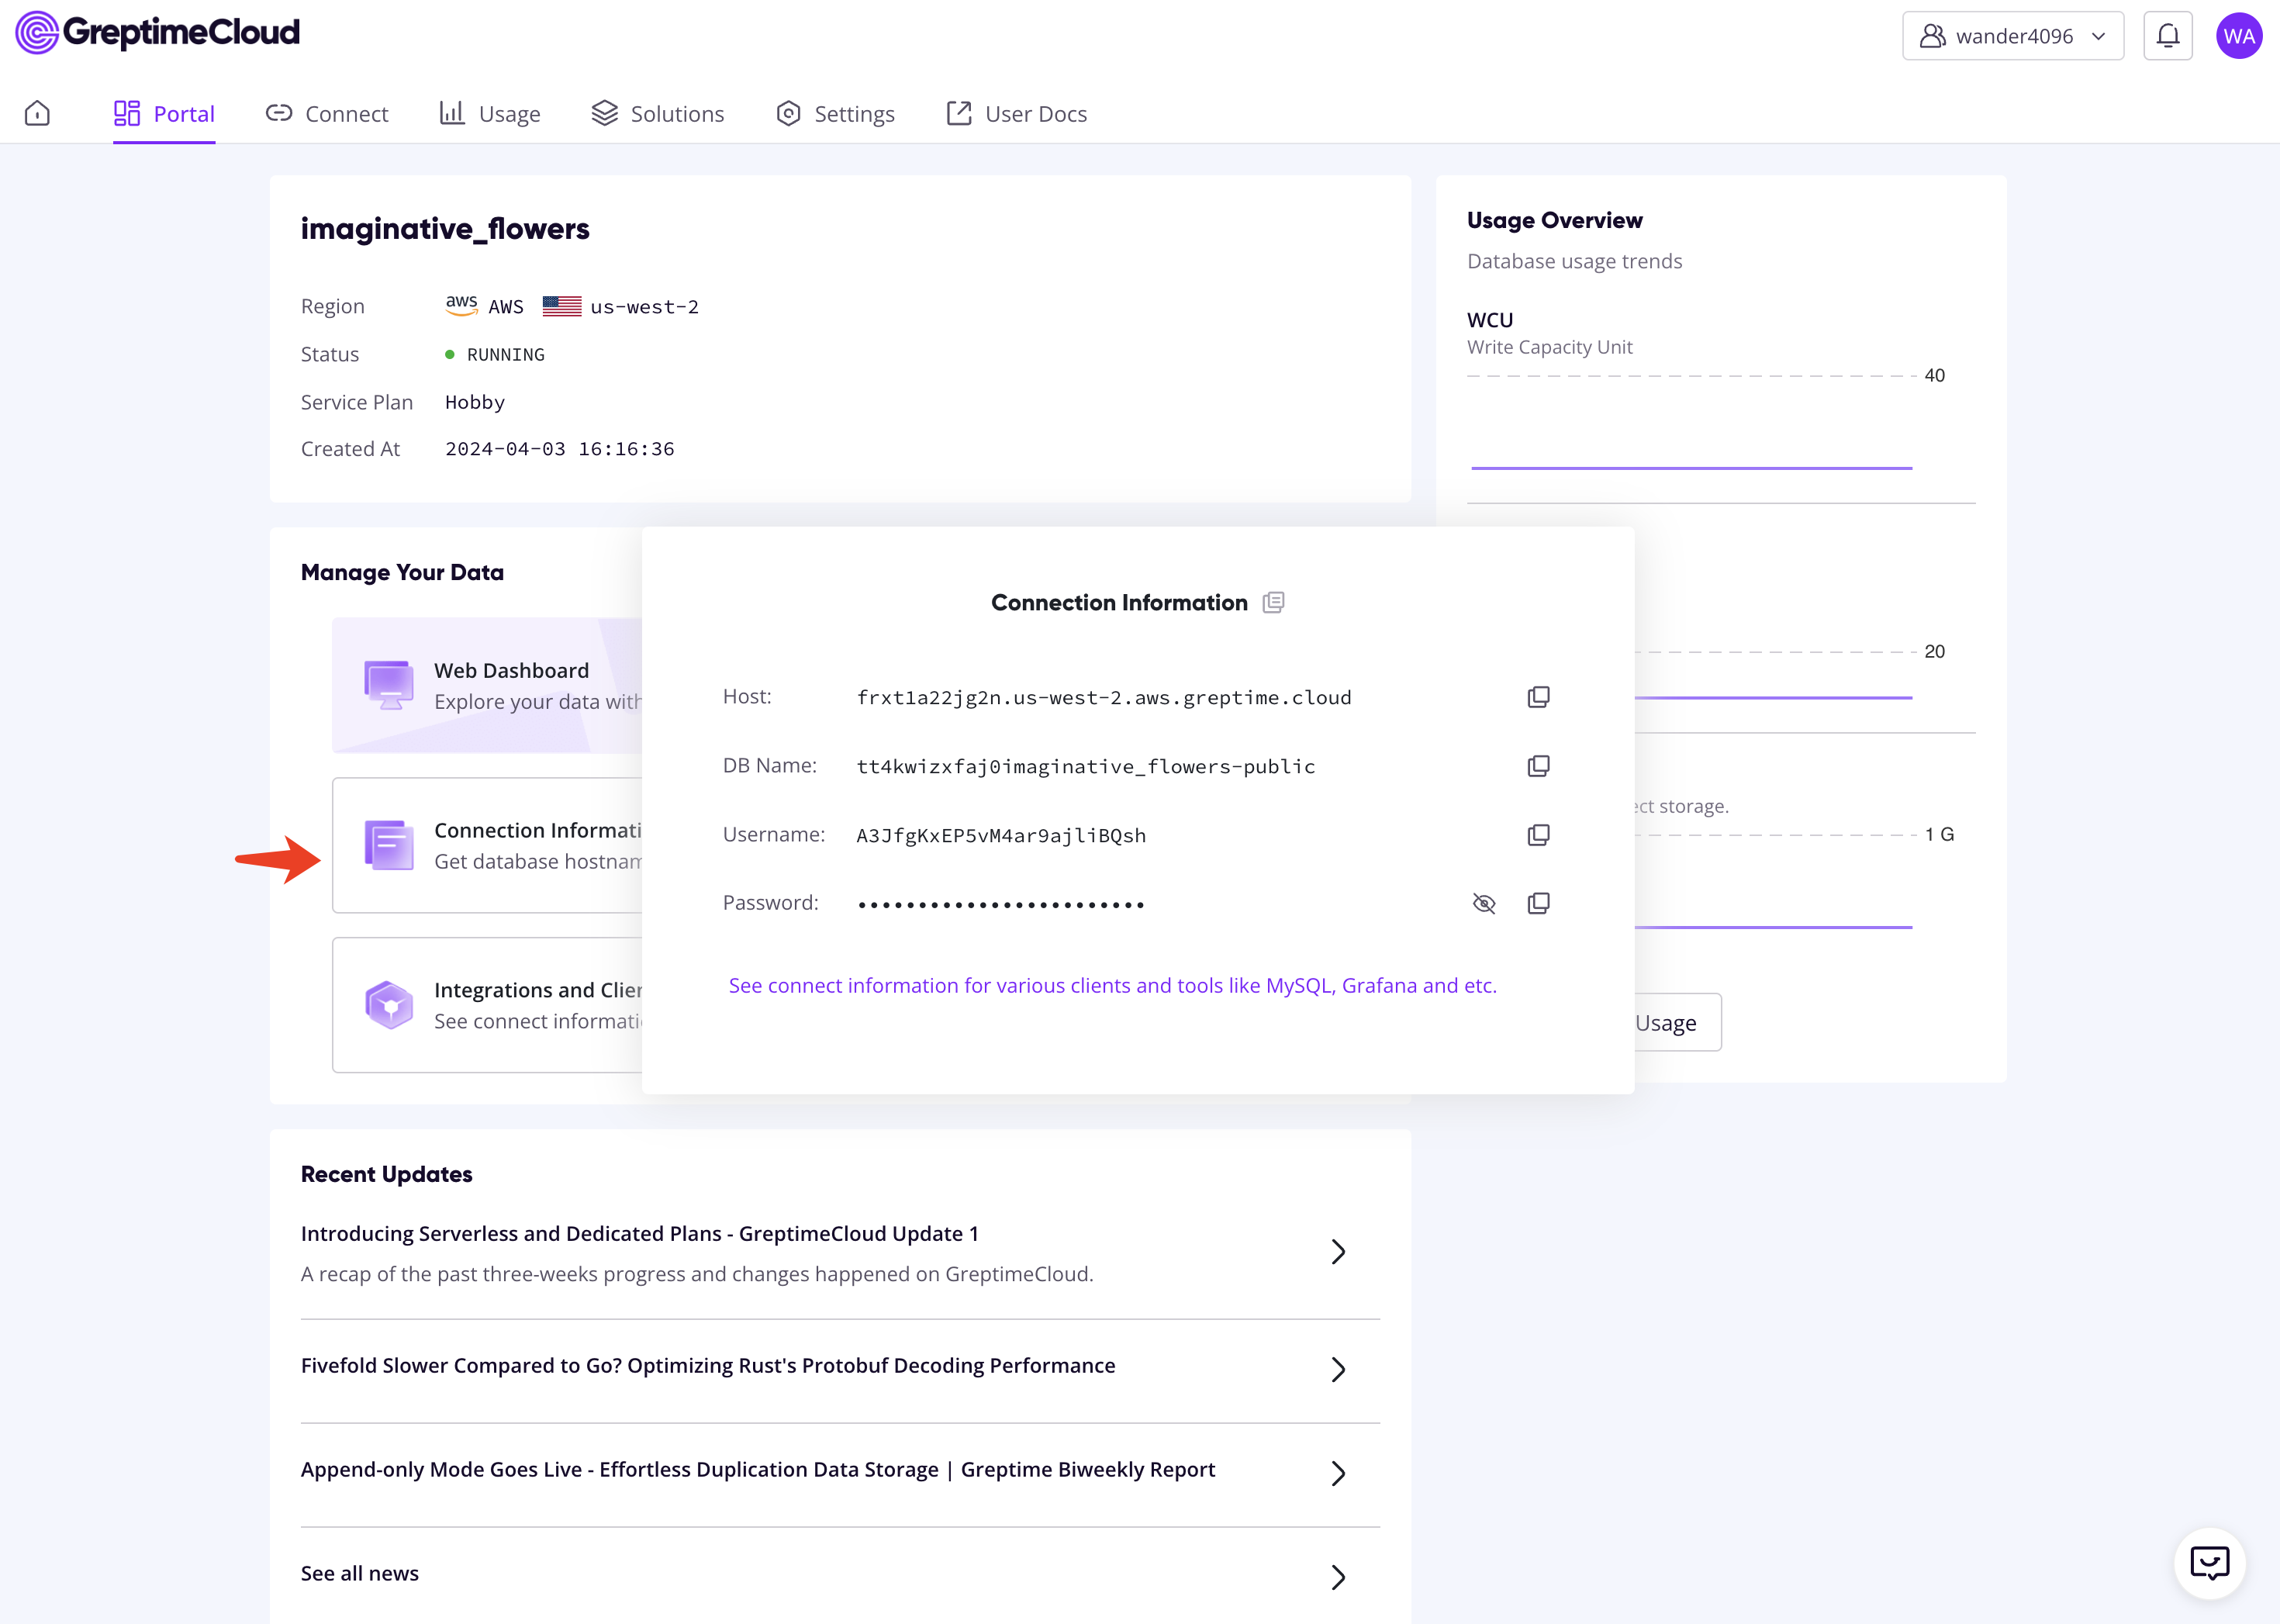Open the Web Dashboard card icon

(x=389, y=684)
